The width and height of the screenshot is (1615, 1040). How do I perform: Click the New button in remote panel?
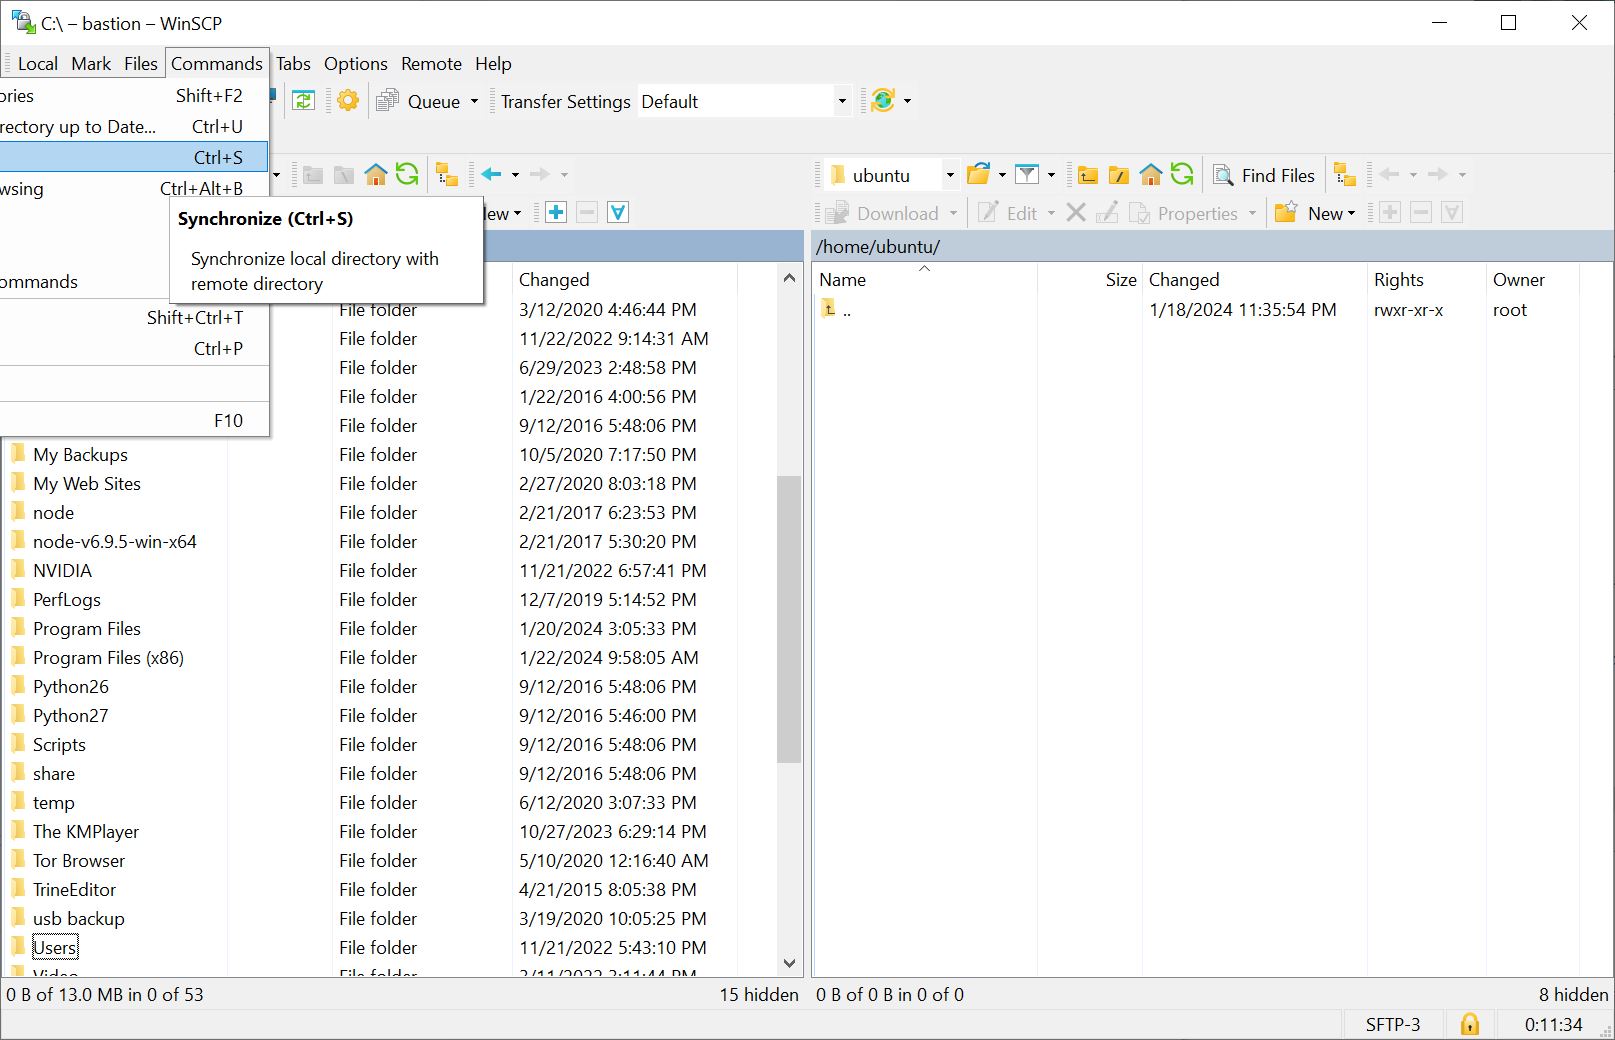tap(1315, 213)
